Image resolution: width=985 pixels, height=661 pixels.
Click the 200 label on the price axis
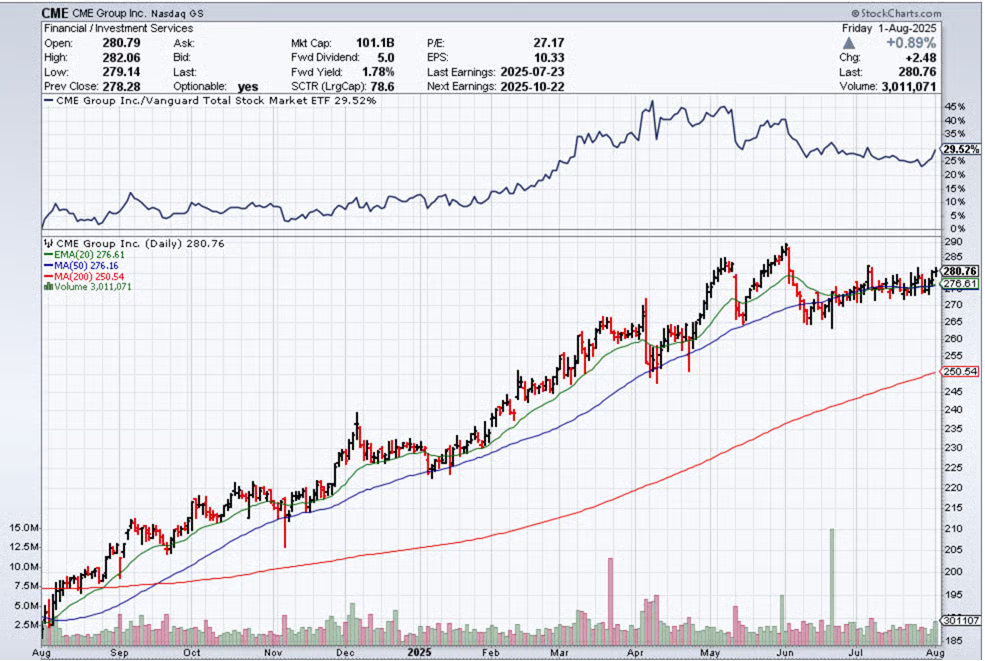pyautogui.click(x=953, y=571)
